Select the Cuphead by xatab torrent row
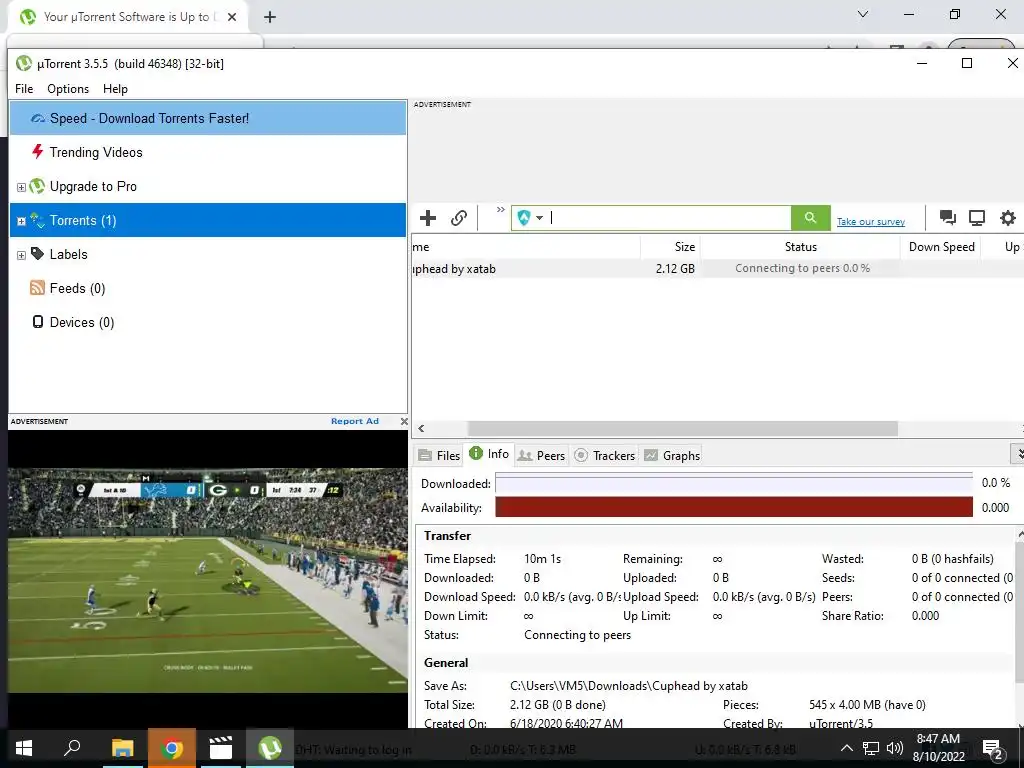 (x=717, y=268)
